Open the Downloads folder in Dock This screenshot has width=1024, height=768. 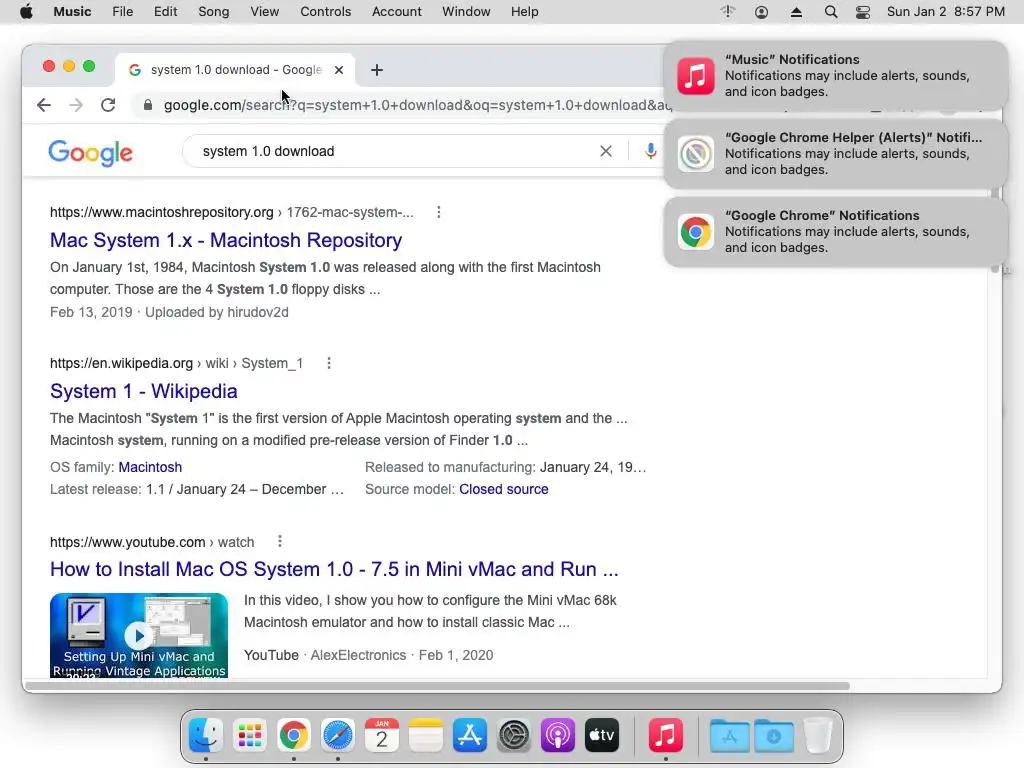pos(774,735)
